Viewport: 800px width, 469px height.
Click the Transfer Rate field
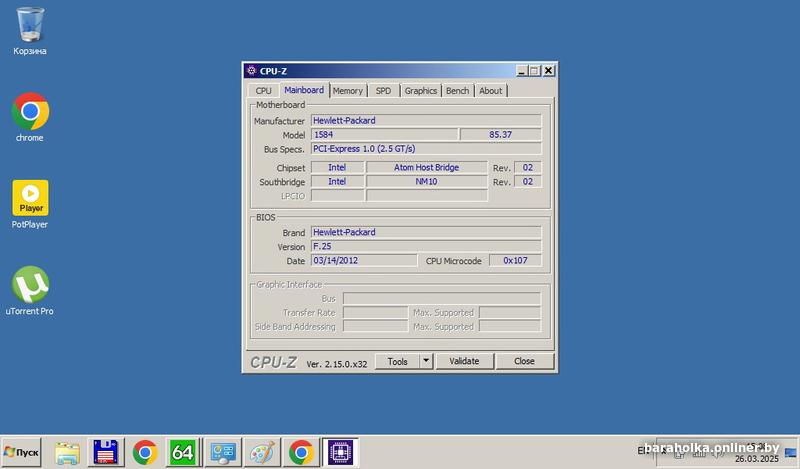[x=376, y=312]
